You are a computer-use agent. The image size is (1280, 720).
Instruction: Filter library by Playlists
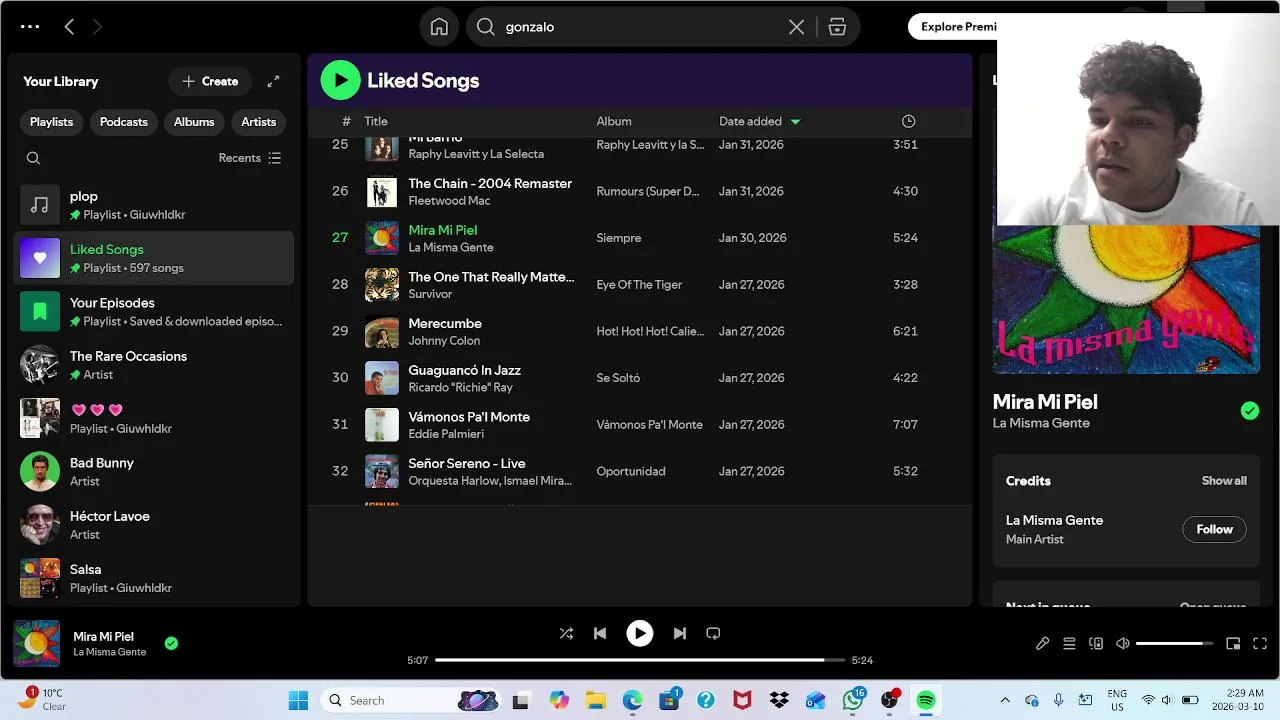point(51,122)
